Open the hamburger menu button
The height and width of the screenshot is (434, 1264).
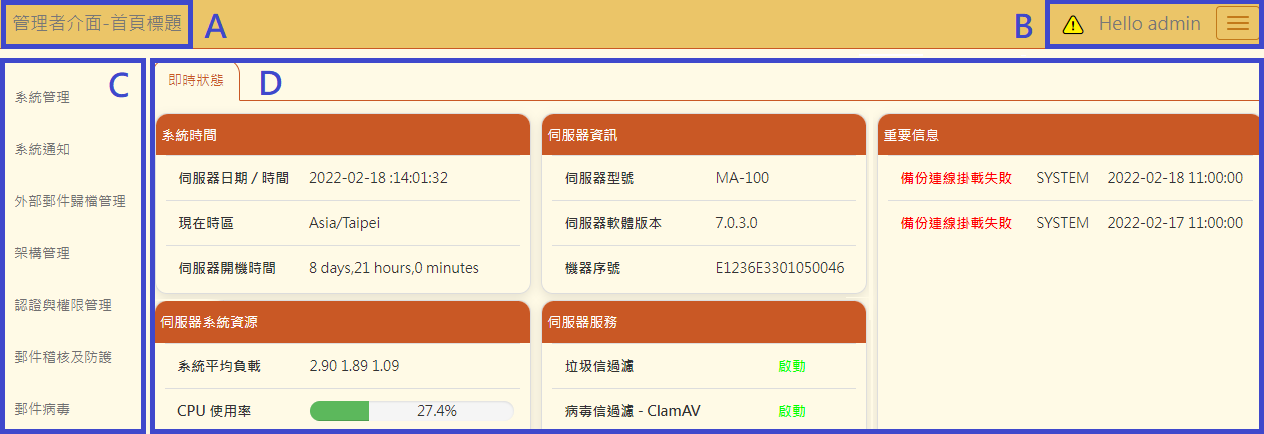1237,24
